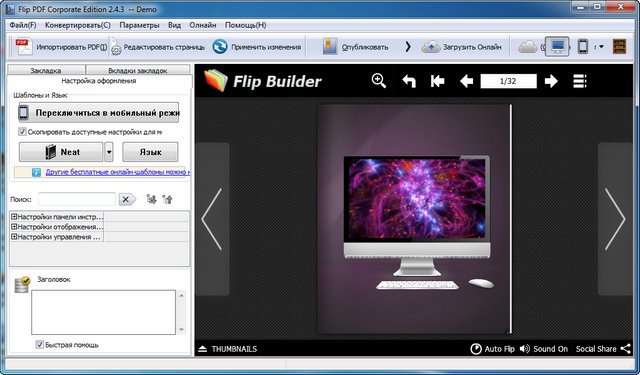The width and height of the screenshot is (640, 375).
Task: Click the expand-all tree icon beside search
Action: click(151, 199)
